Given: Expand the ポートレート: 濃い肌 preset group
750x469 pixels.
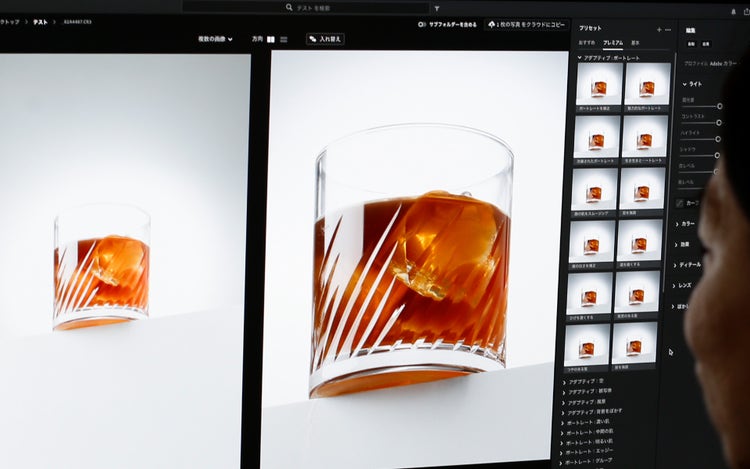Looking at the screenshot, I should pos(563,423).
